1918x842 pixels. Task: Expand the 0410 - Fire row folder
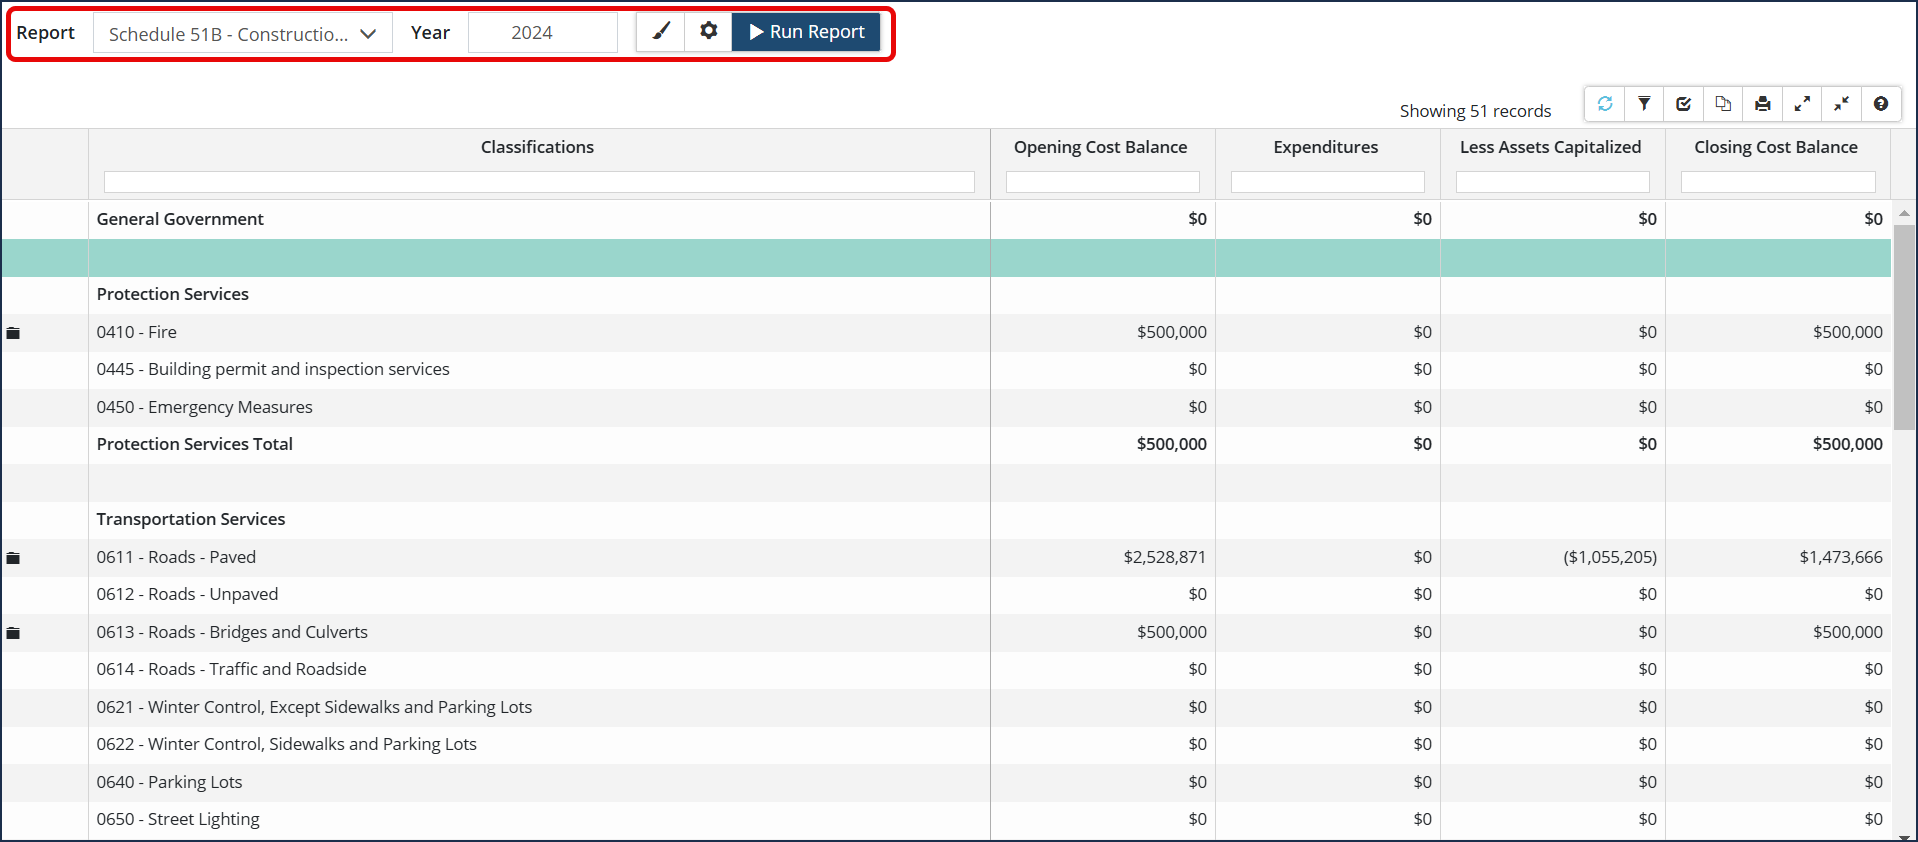pos(13,333)
